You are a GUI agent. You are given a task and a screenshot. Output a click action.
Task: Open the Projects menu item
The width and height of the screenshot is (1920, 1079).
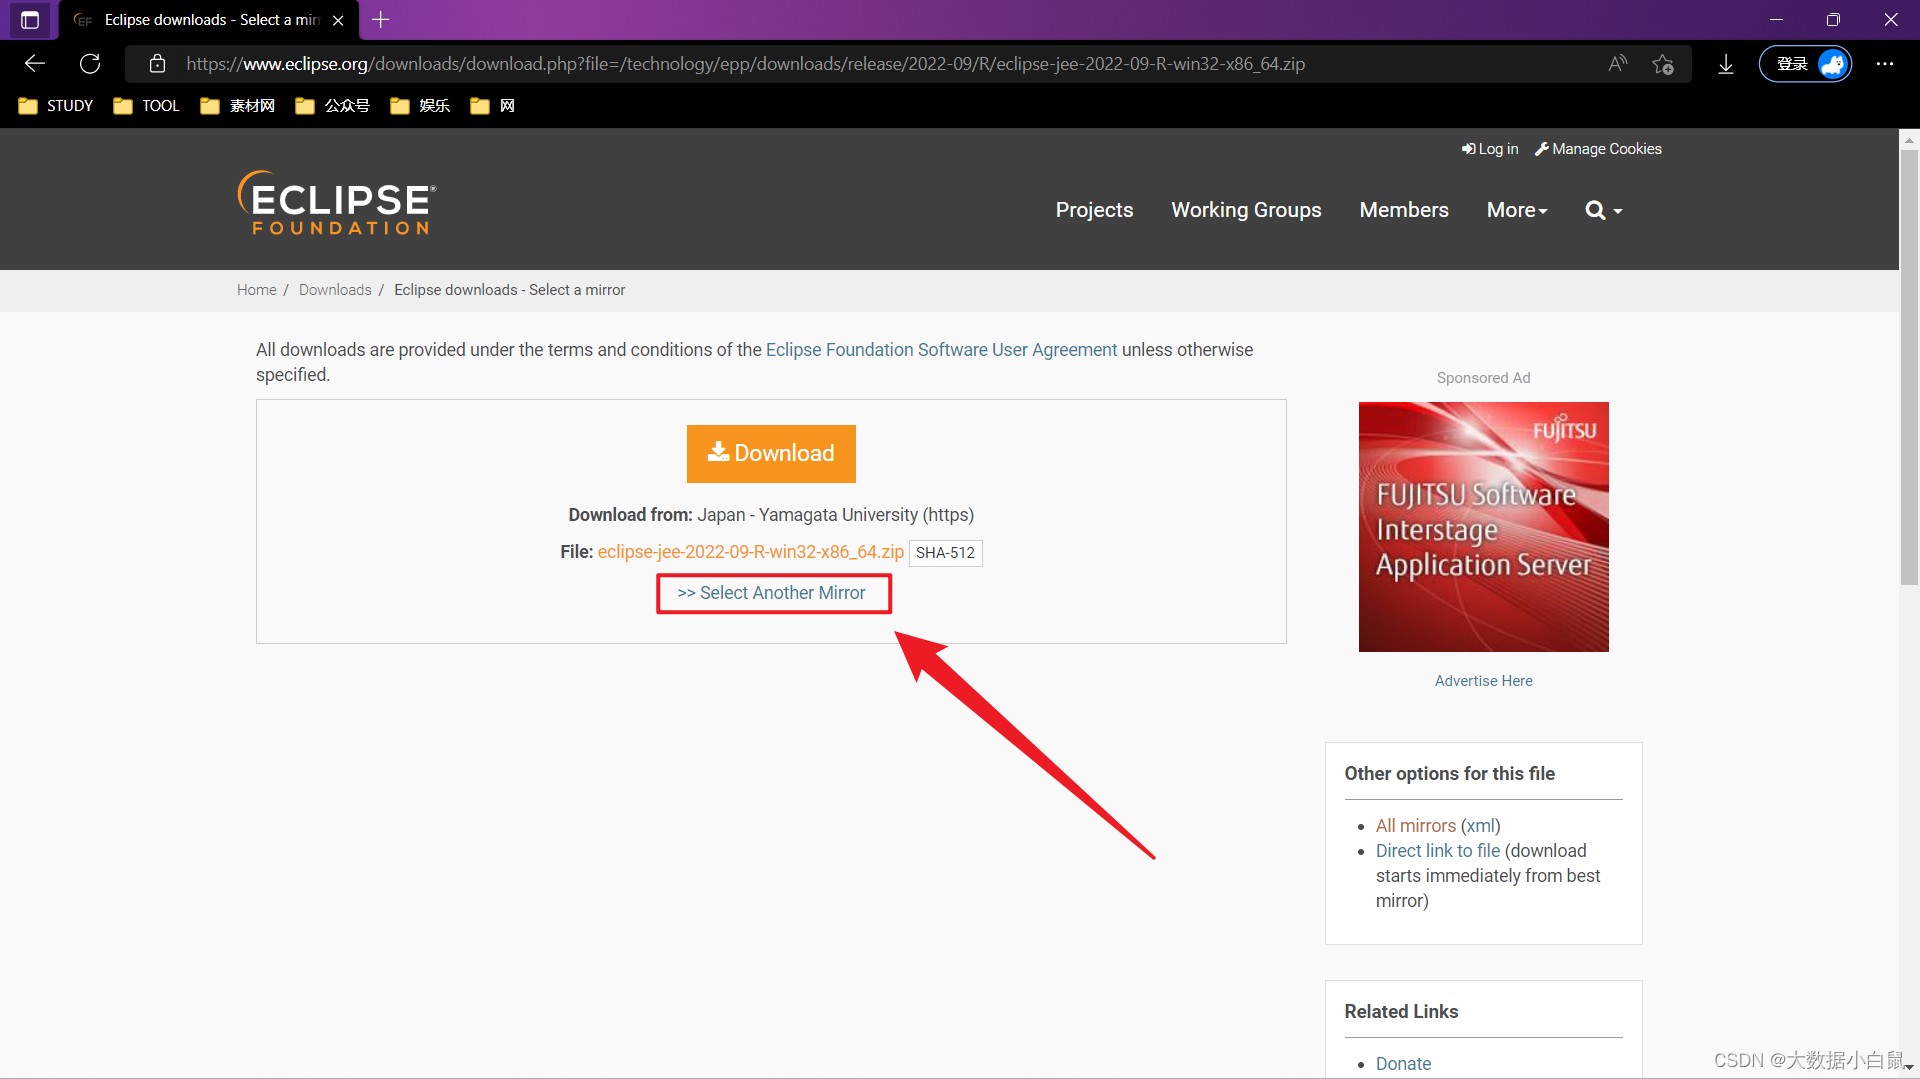point(1094,210)
